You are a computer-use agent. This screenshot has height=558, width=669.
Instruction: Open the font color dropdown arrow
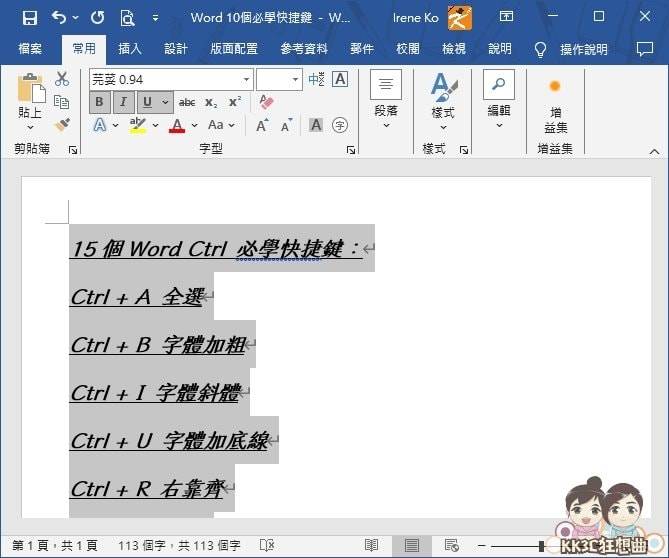point(195,125)
